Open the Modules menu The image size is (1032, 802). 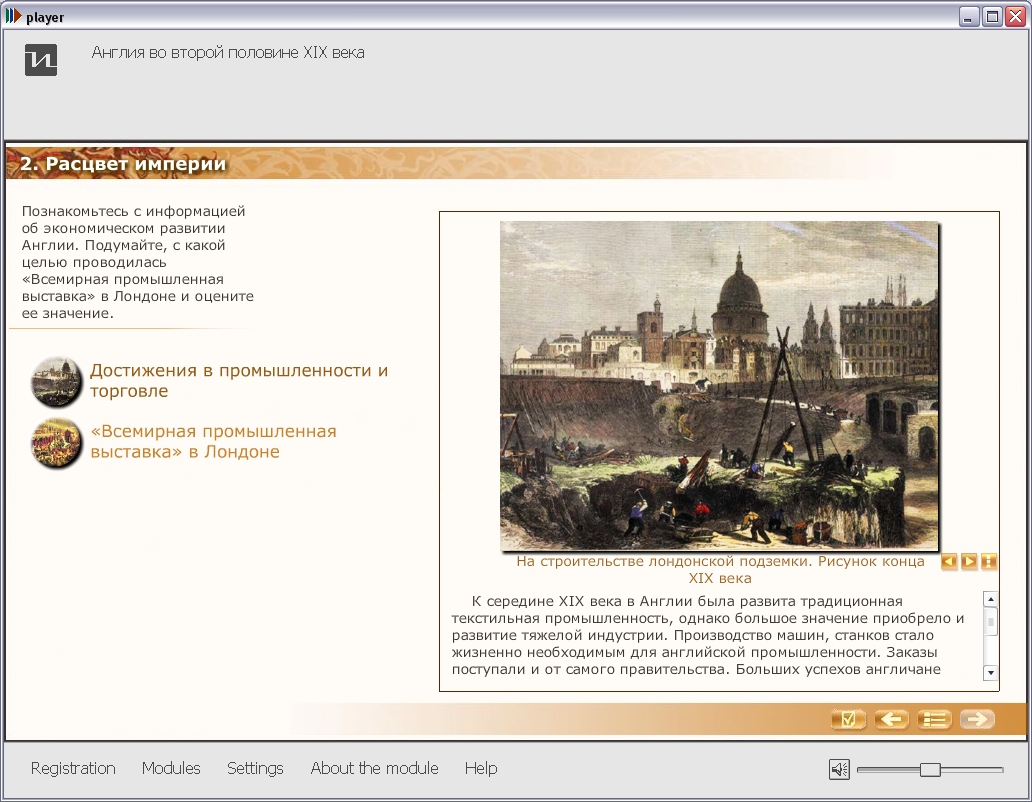click(x=171, y=768)
